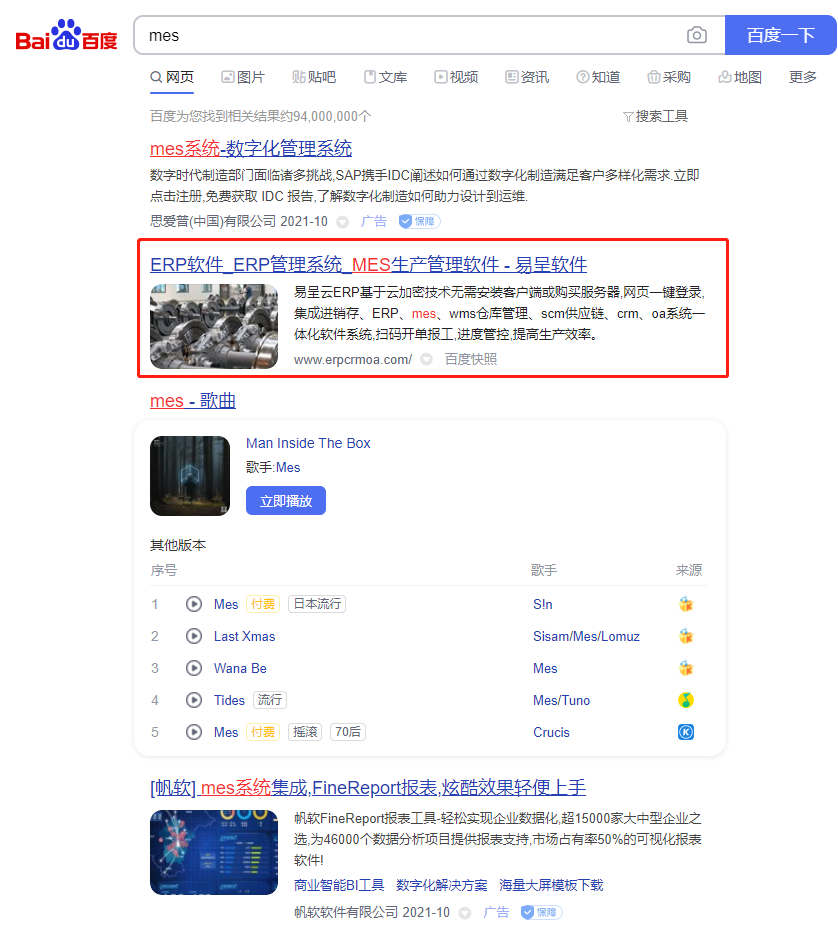Image resolution: width=838 pixels, height=938 pixels.
Task: Click 摇滚 tag in fifth song row
Action: tap(305, 732)
